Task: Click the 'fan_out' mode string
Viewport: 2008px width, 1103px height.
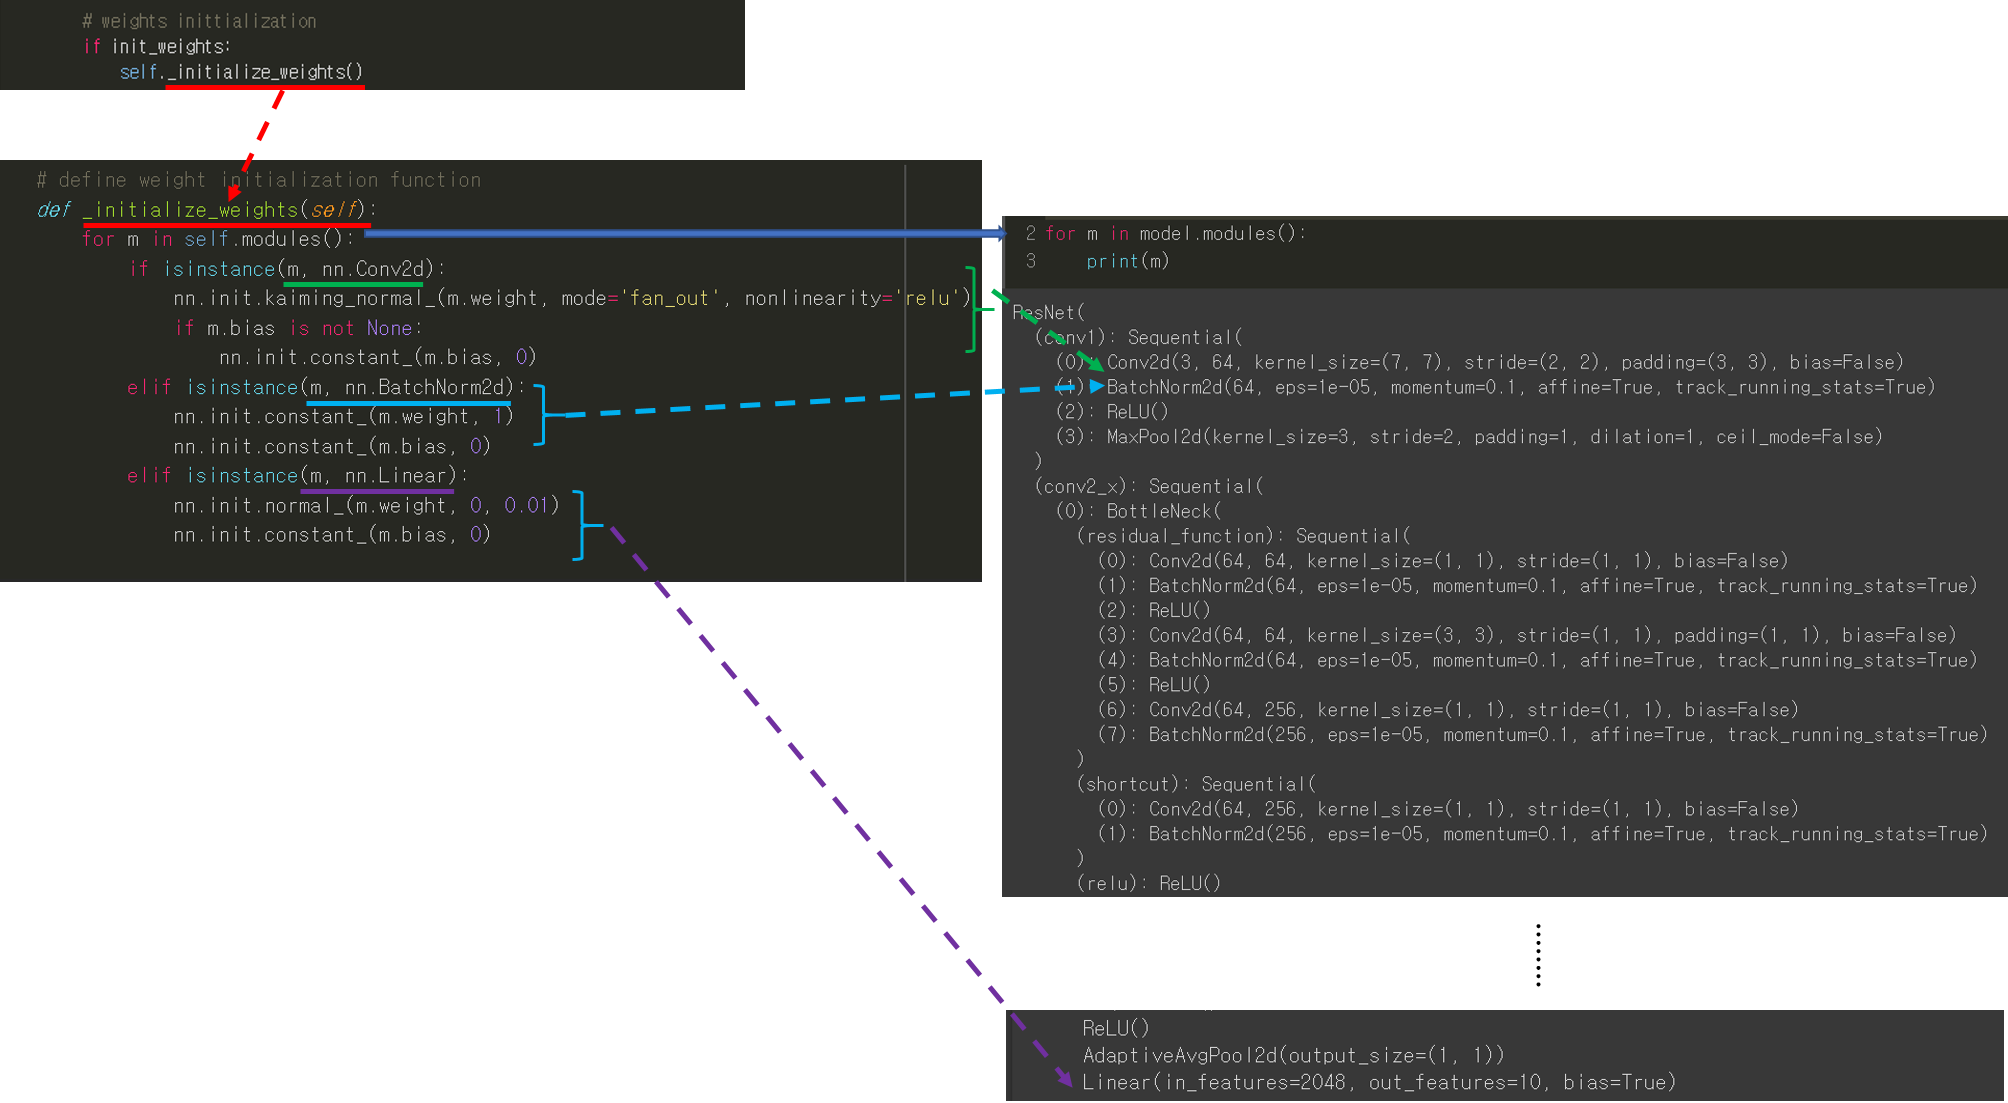Action: coord(665,298)
